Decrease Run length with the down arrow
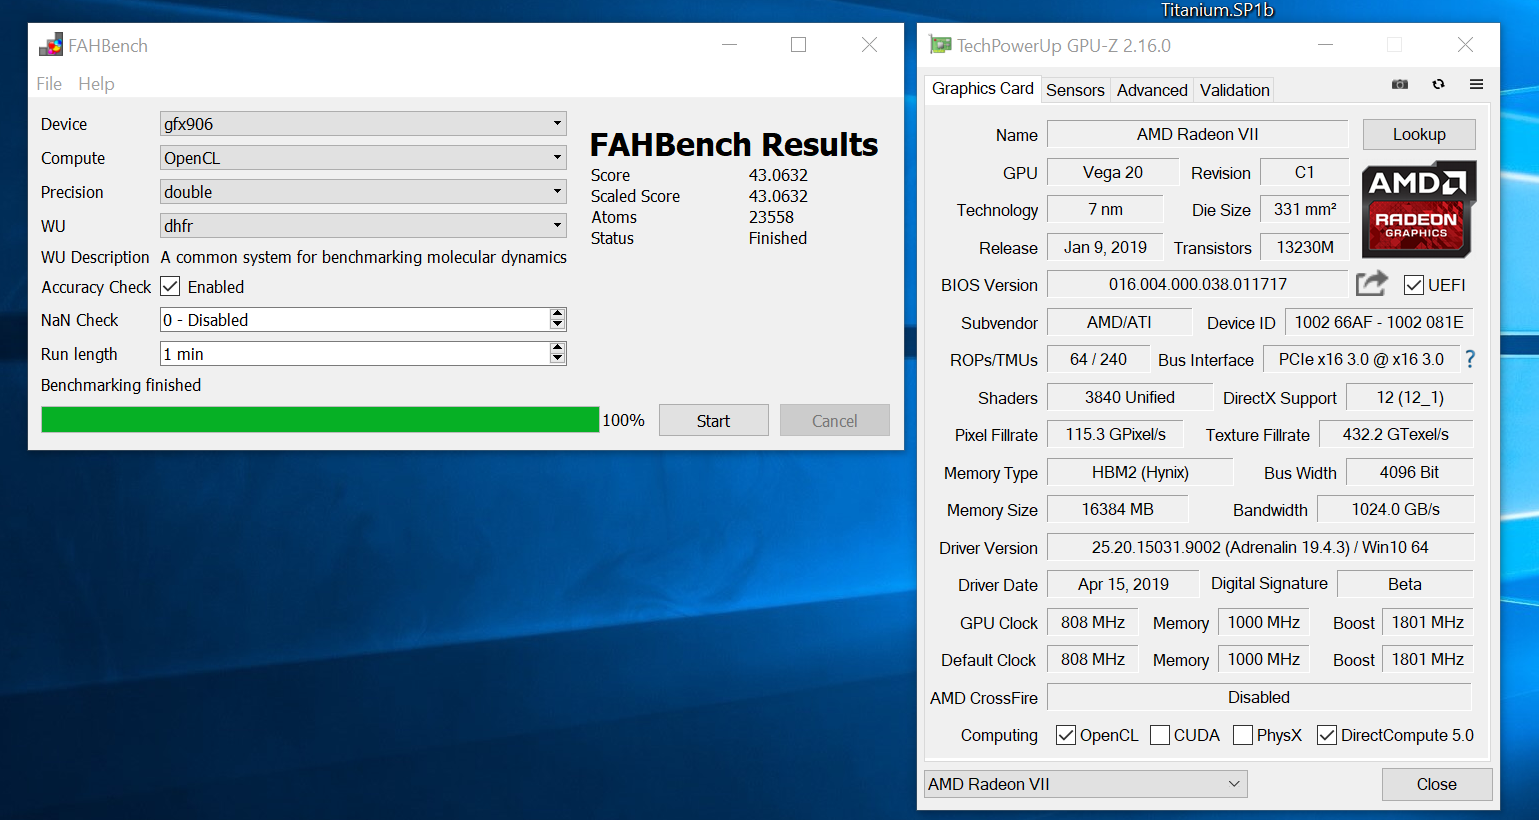 [558, 359]
